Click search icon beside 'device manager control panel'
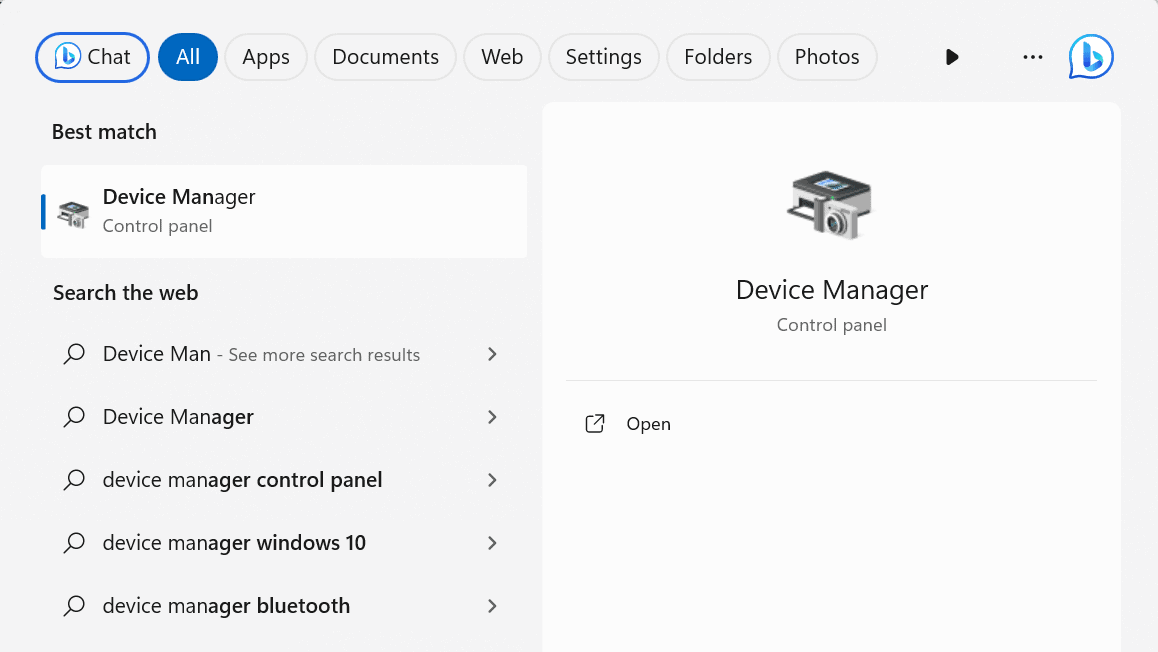This screenshot has height=652, width=1158. pyautogui.click(x=74, y=480)
